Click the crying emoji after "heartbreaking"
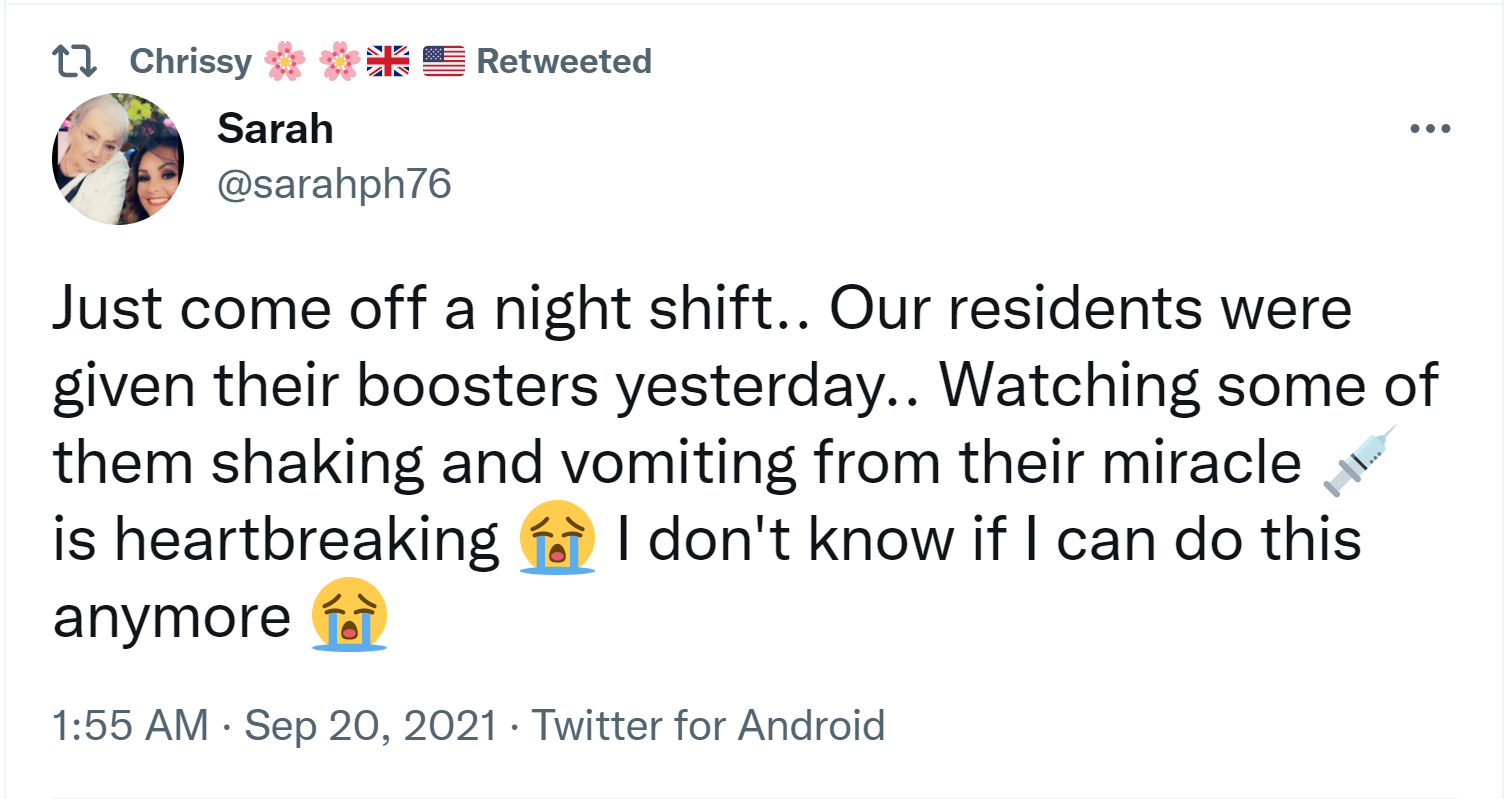Screen dimensions: 1511x799 557,538
